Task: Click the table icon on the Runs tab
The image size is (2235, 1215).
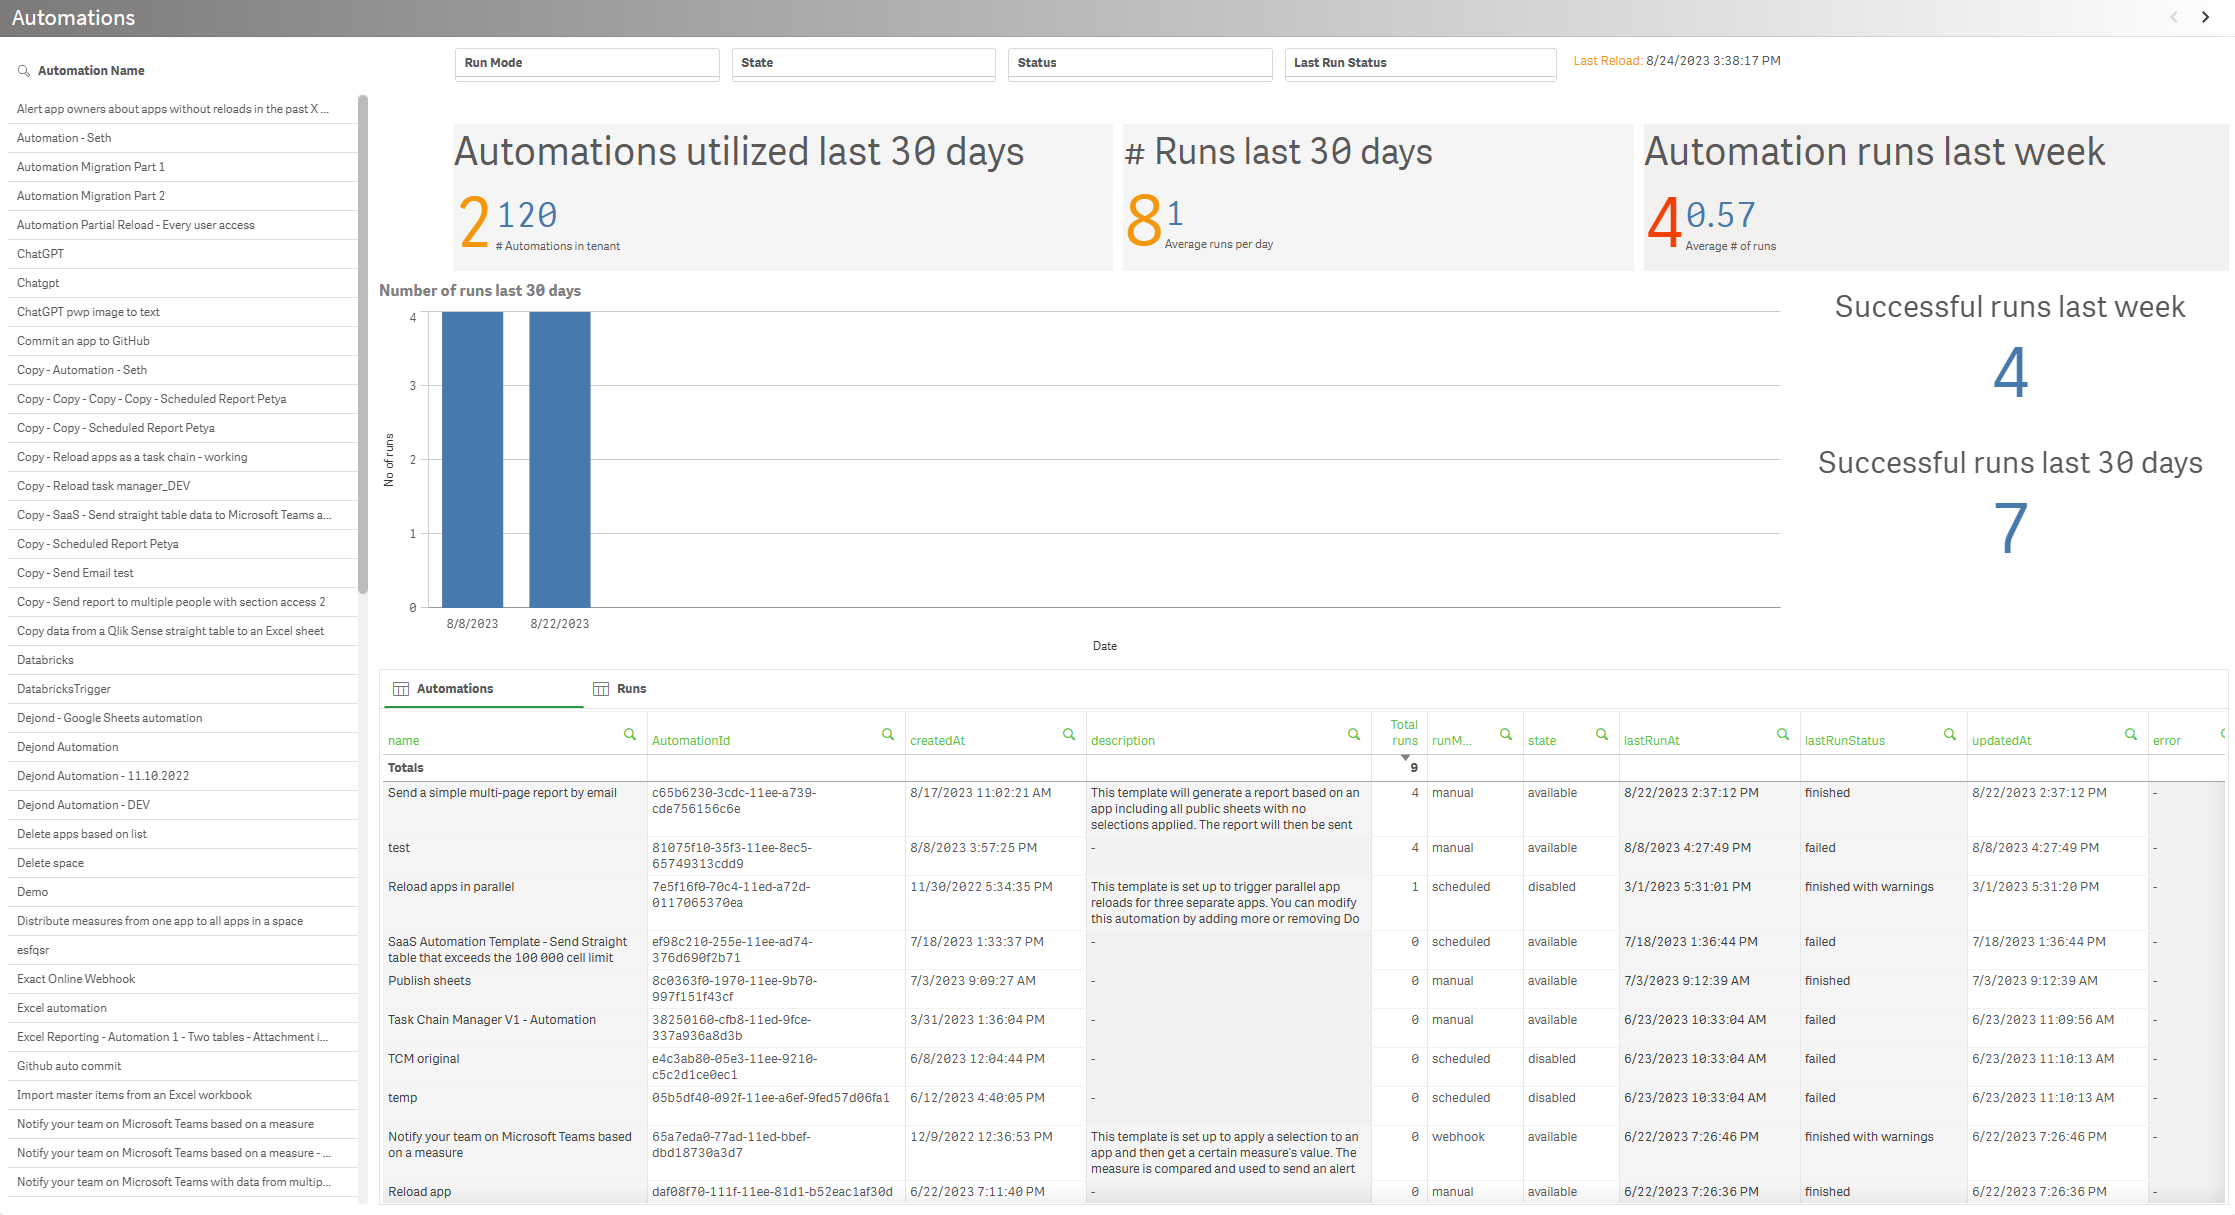Action: tap(601, 688)
